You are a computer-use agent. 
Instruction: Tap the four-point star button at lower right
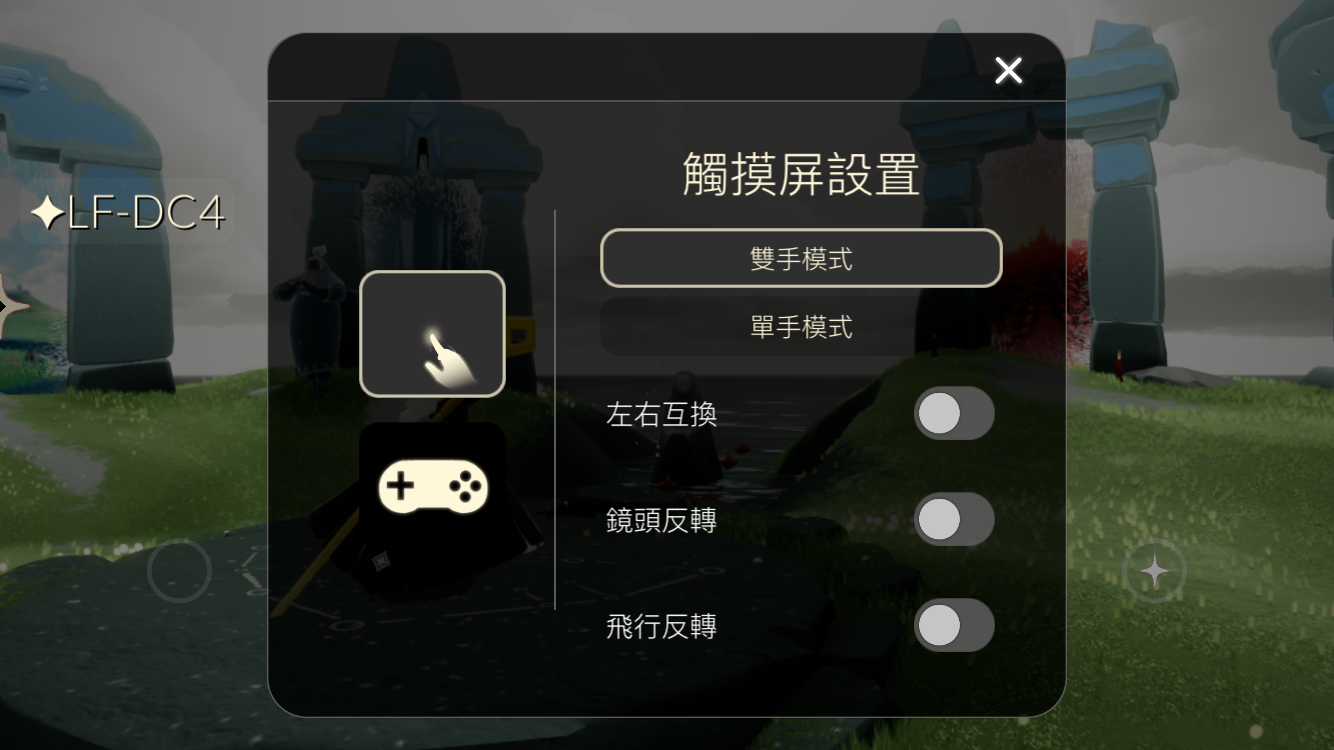pyautogui.click(x=1154, y=572)
